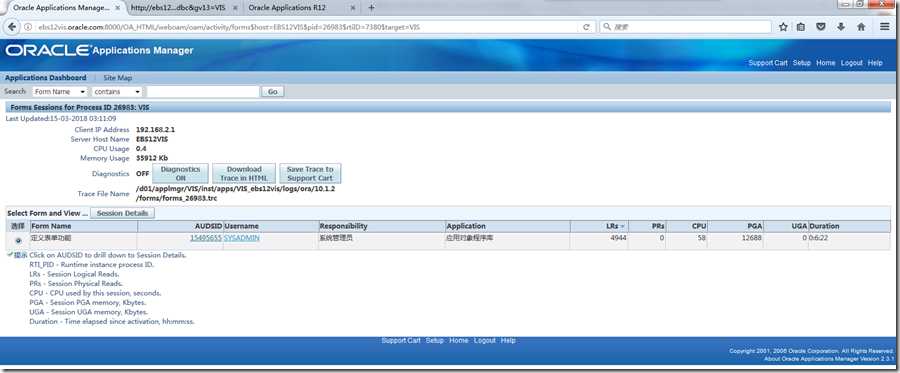Image resolution: width=900 pixels, height=373 pixels.
Task: Click Logout link in footer
Action: (x=484, y=340)
